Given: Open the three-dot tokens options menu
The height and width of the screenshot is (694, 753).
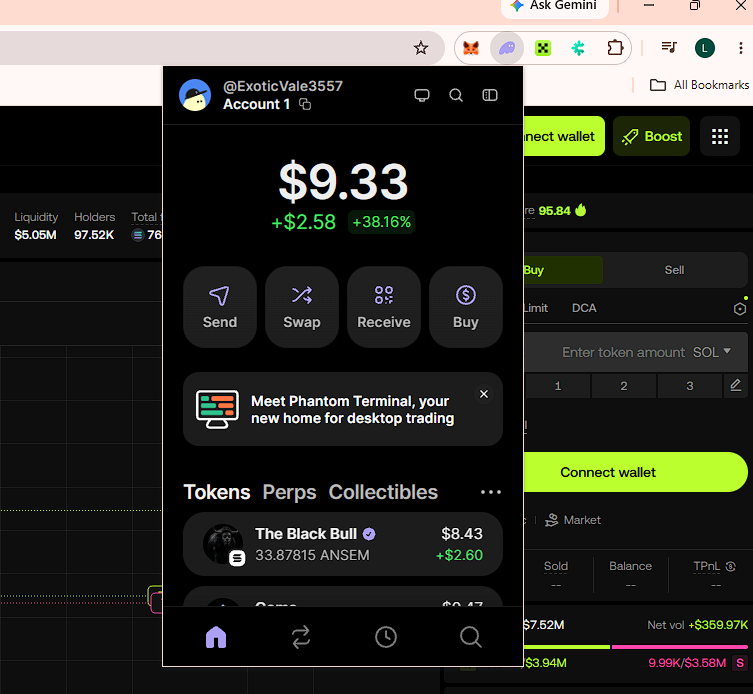Looking at the screenshot, I should (491, 492).
